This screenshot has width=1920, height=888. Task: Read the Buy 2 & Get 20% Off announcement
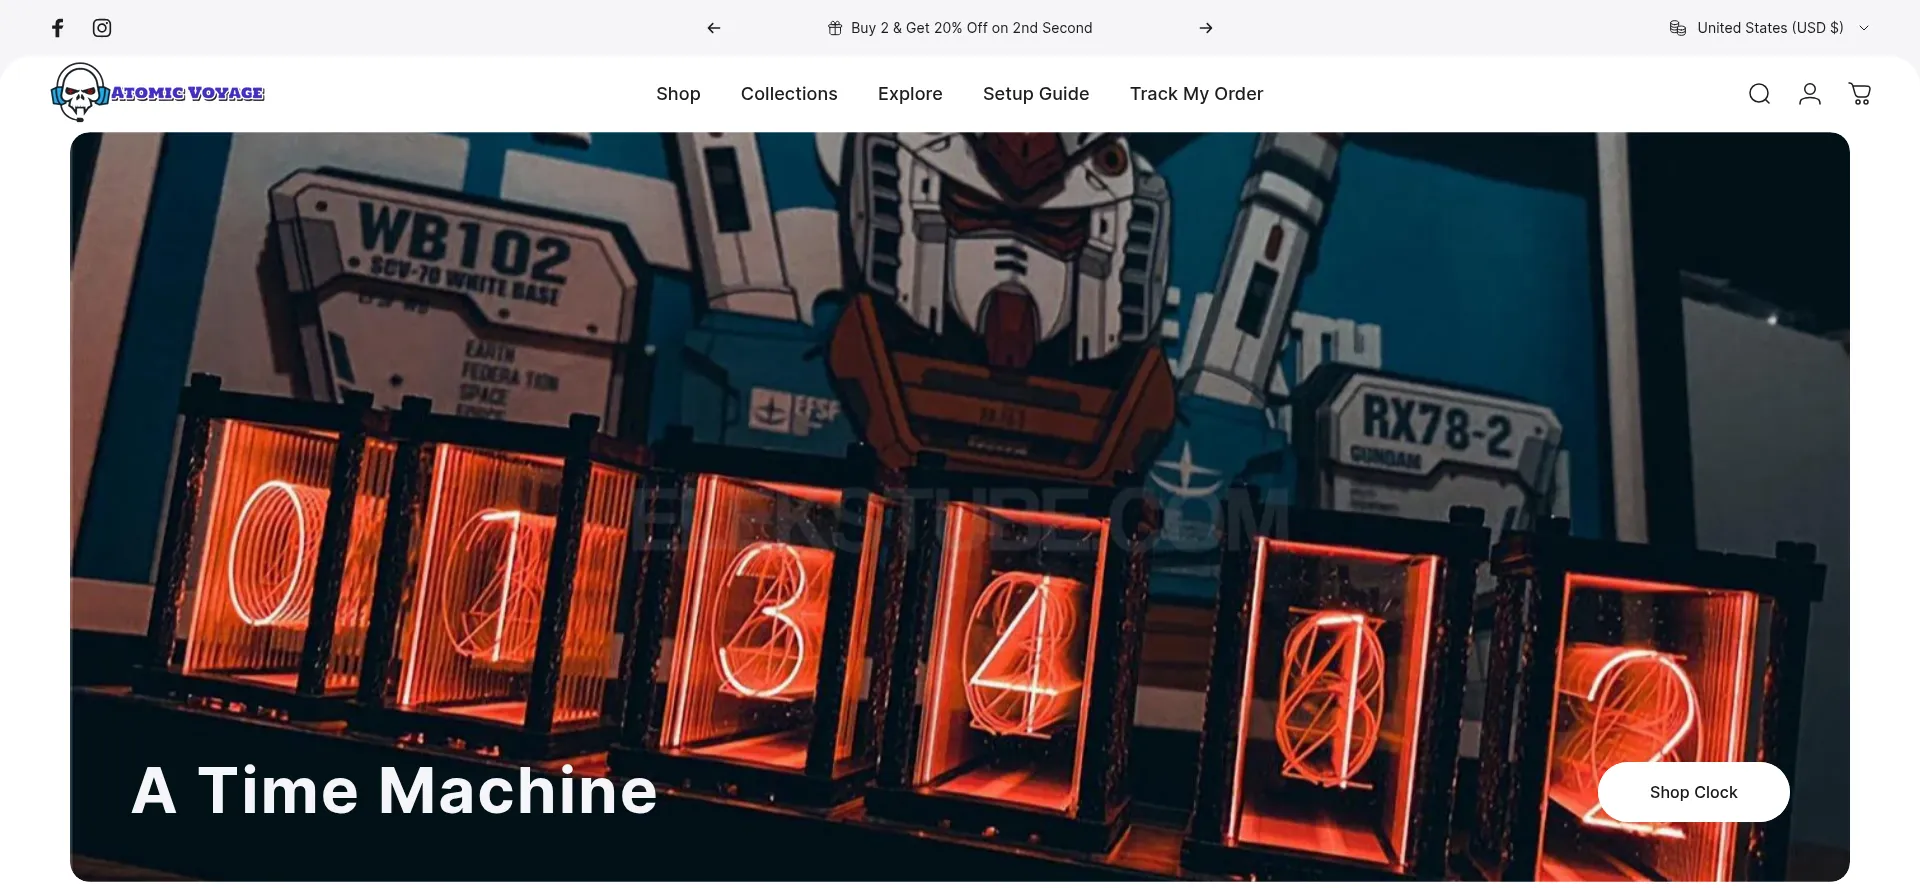(x=971, y=28)
